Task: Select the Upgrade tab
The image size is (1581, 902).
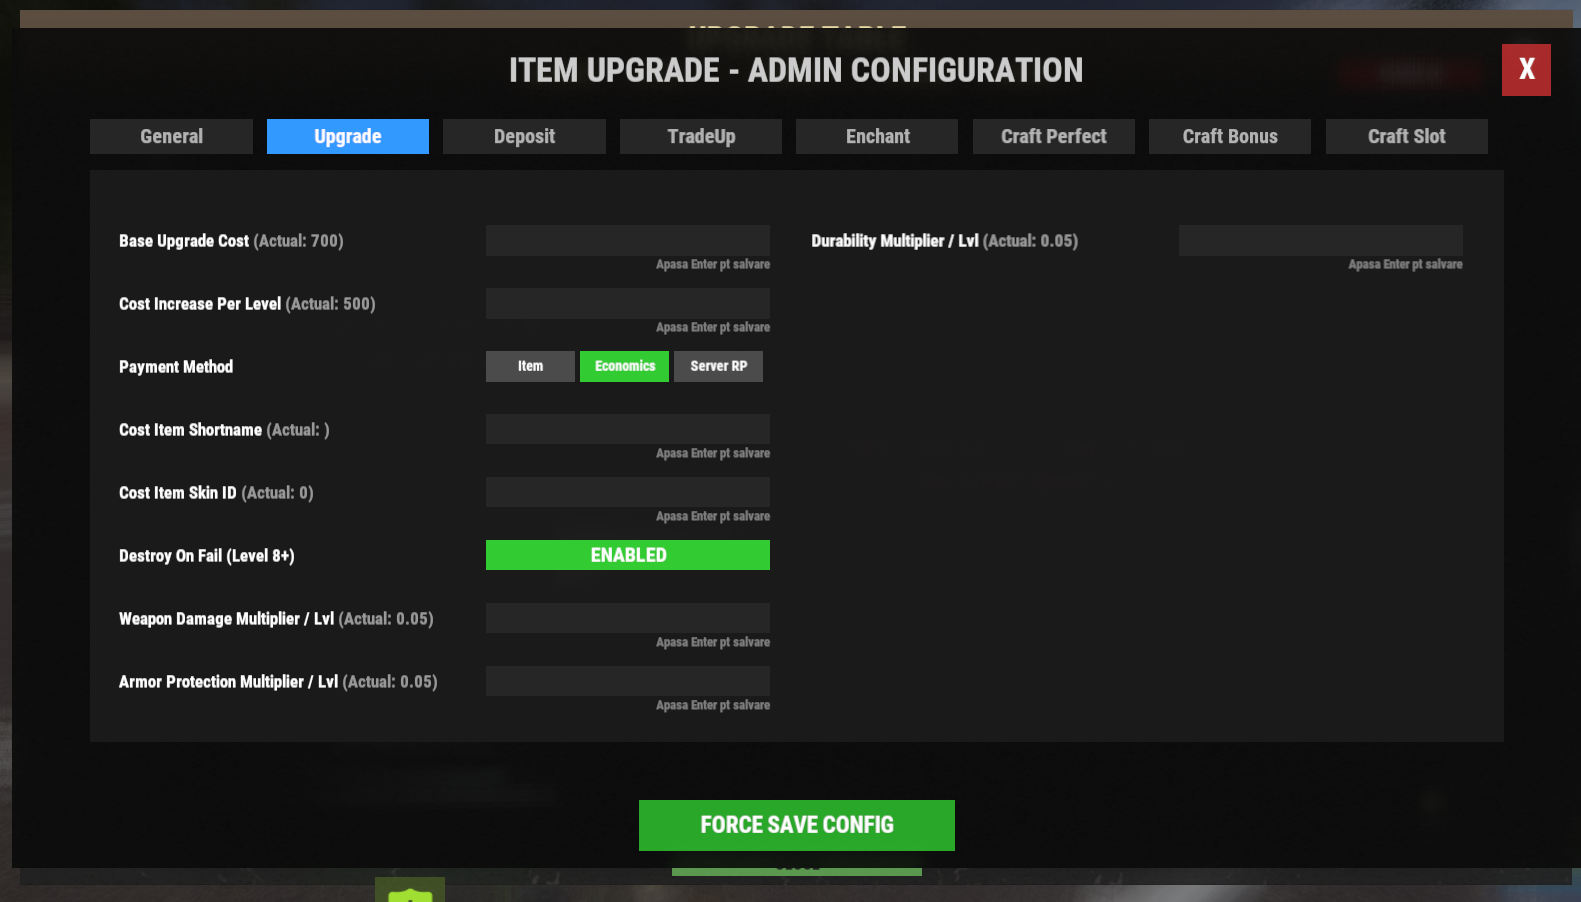Action: tap(347, 137)
